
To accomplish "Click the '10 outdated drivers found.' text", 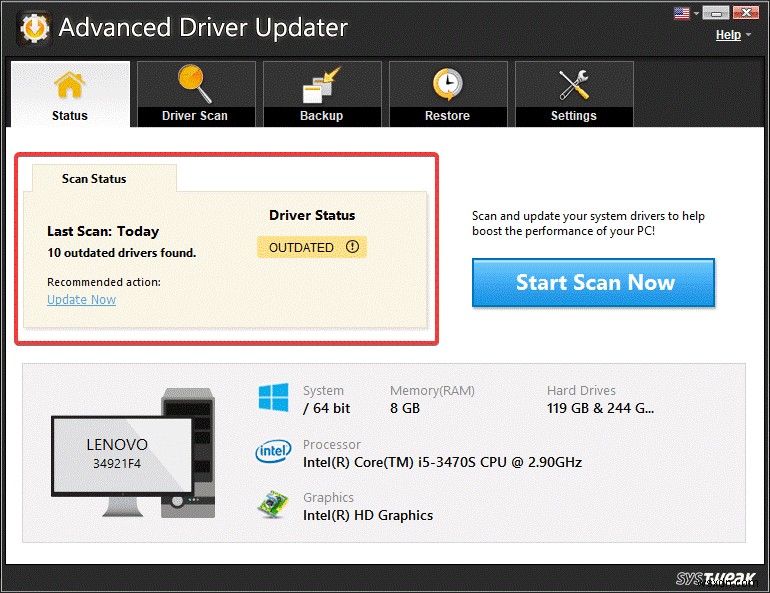I will pos(122,253).
